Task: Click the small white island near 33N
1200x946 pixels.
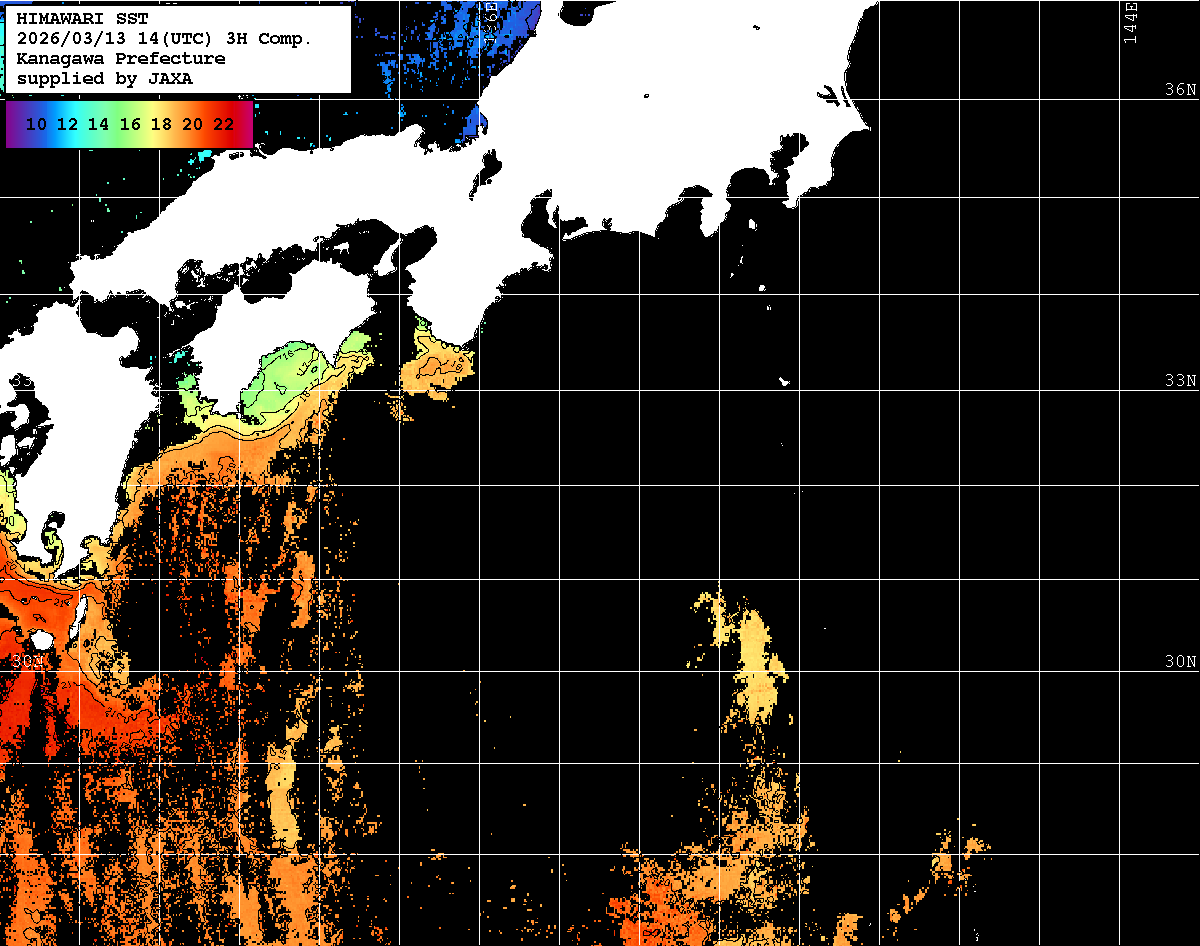Action: [x=784, y=381]
